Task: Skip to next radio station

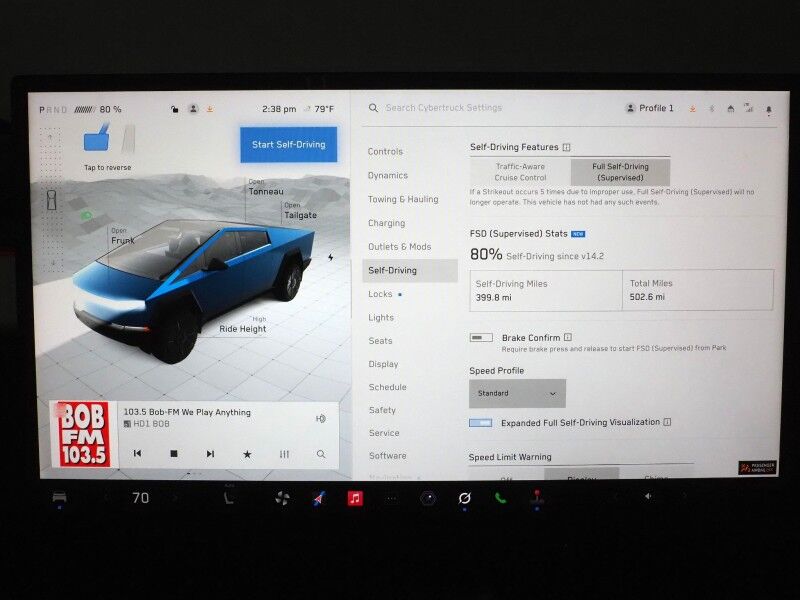Action: coord(210,454)
